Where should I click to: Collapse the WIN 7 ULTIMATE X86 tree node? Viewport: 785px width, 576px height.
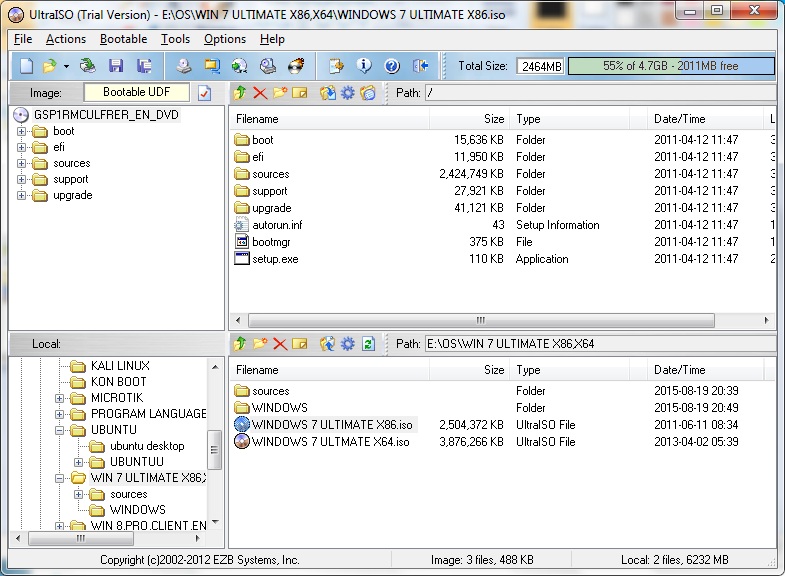[x=59, y=478]
